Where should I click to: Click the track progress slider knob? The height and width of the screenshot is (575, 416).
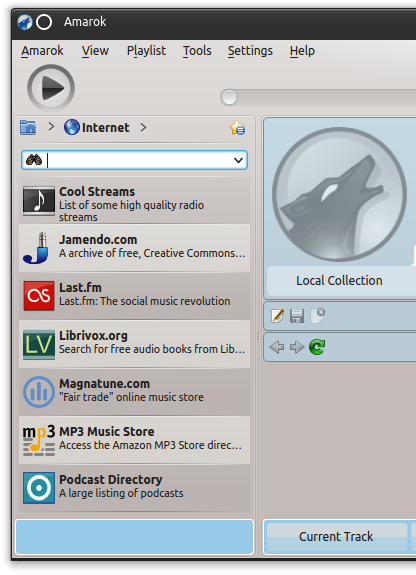click(x=229, y=98)
